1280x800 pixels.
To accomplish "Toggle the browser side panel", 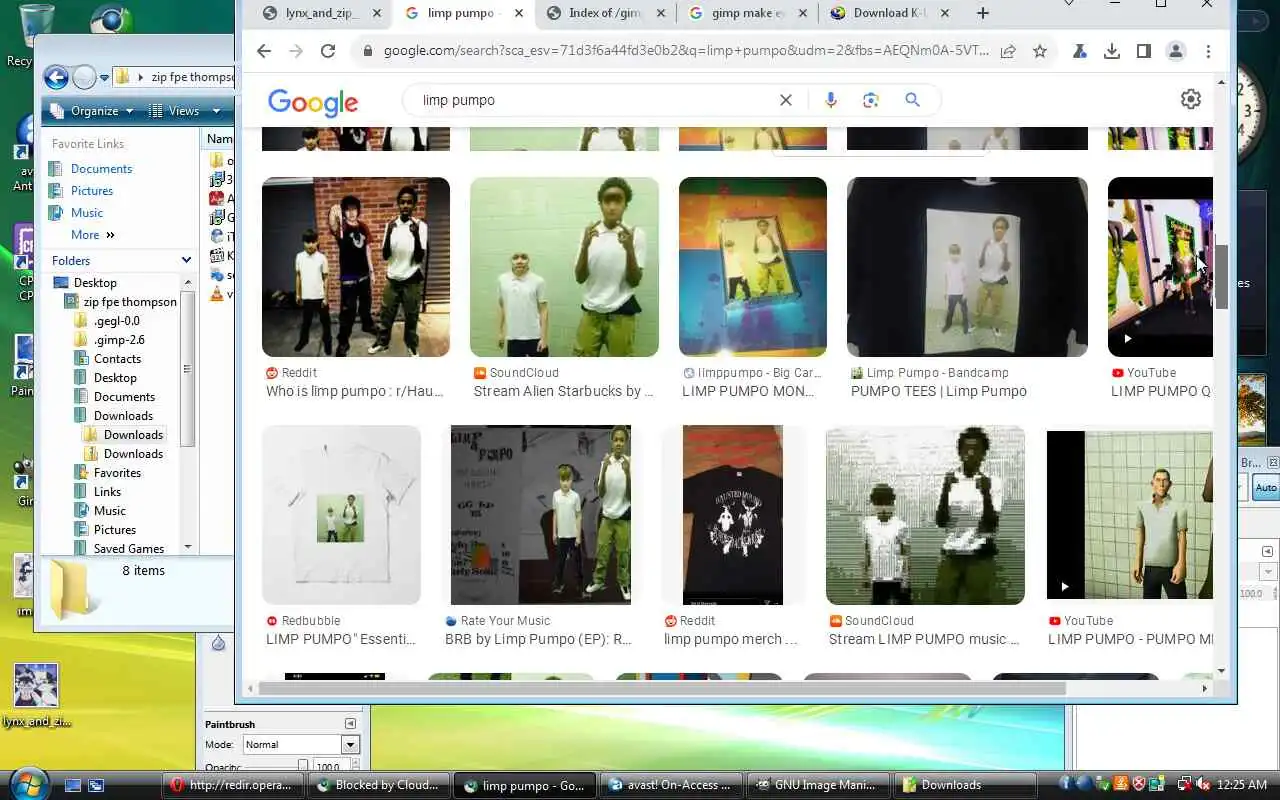I will [x=1144, y=51].
